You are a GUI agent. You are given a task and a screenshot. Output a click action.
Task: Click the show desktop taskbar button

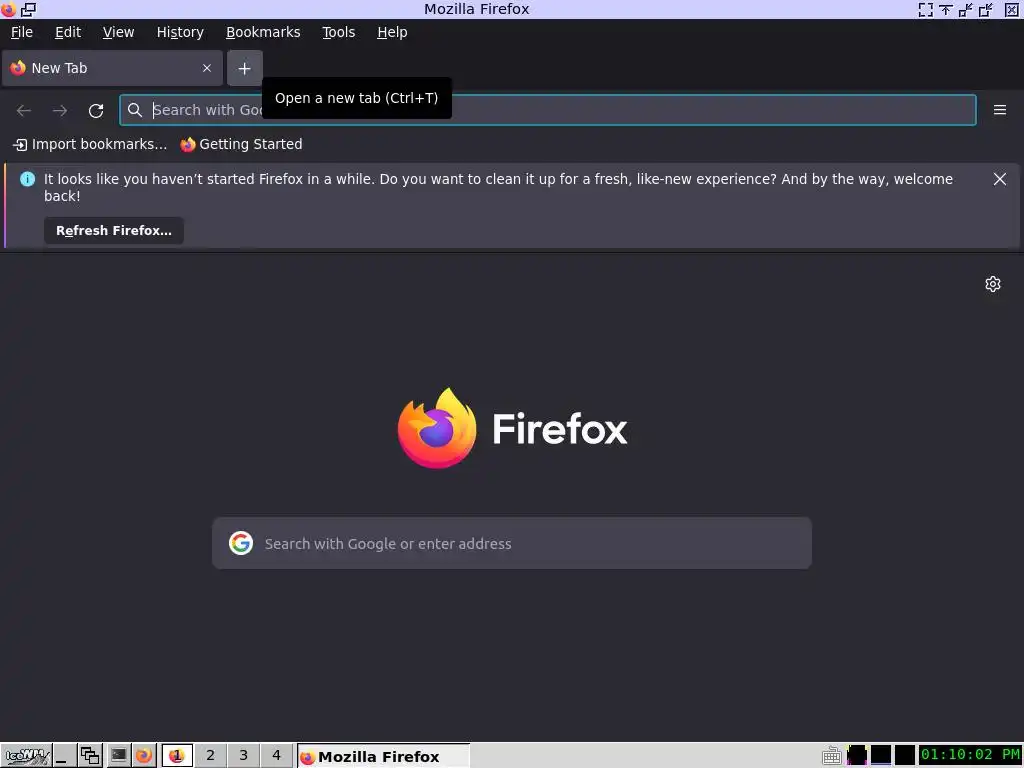coord(64,756)
